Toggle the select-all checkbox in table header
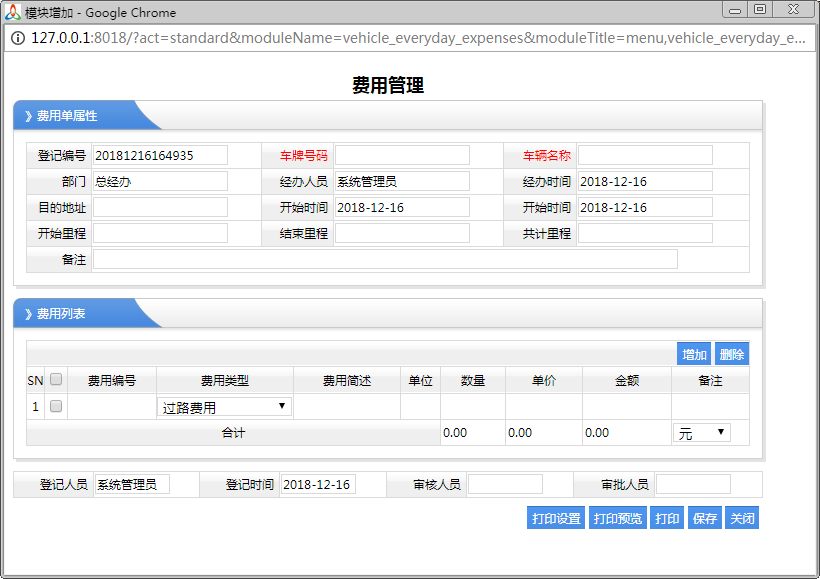 [x=56, y=380]
